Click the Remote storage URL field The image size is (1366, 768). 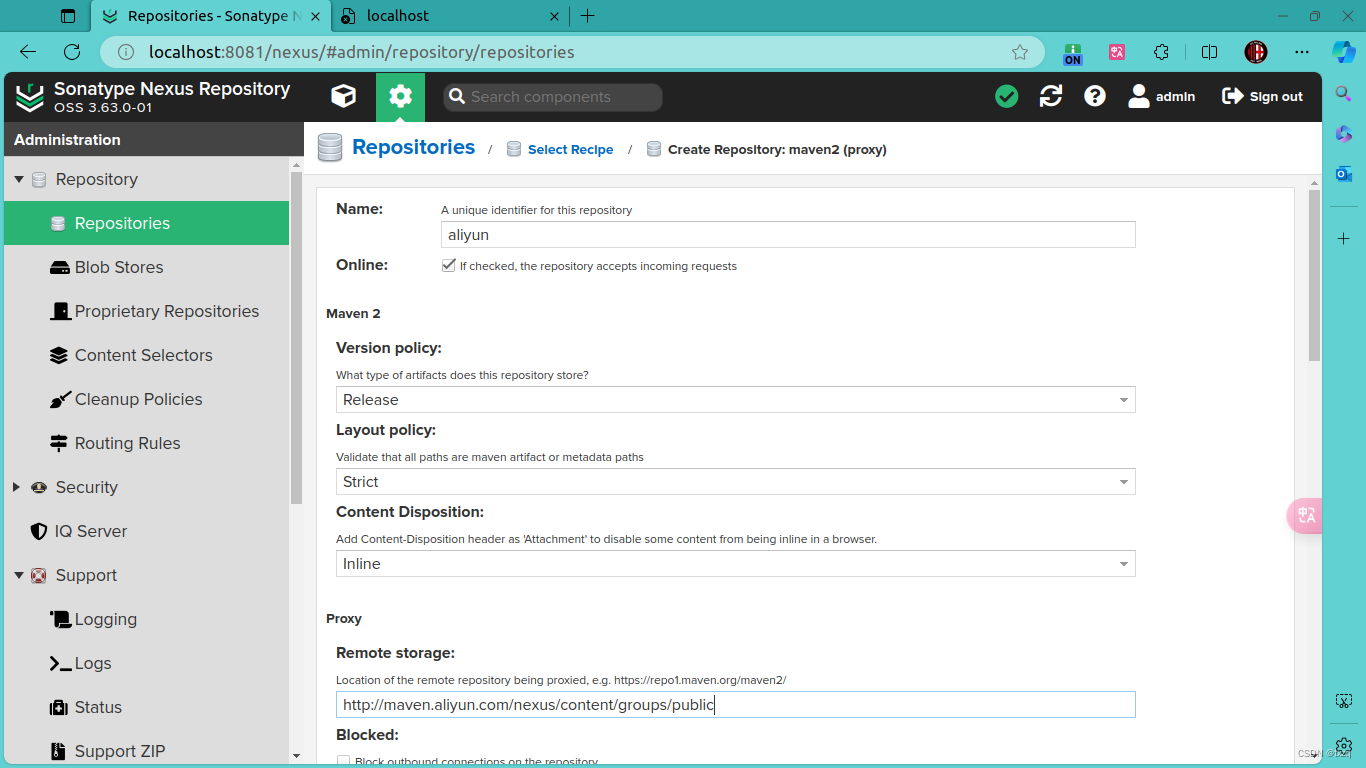click(x=735, y=704)
